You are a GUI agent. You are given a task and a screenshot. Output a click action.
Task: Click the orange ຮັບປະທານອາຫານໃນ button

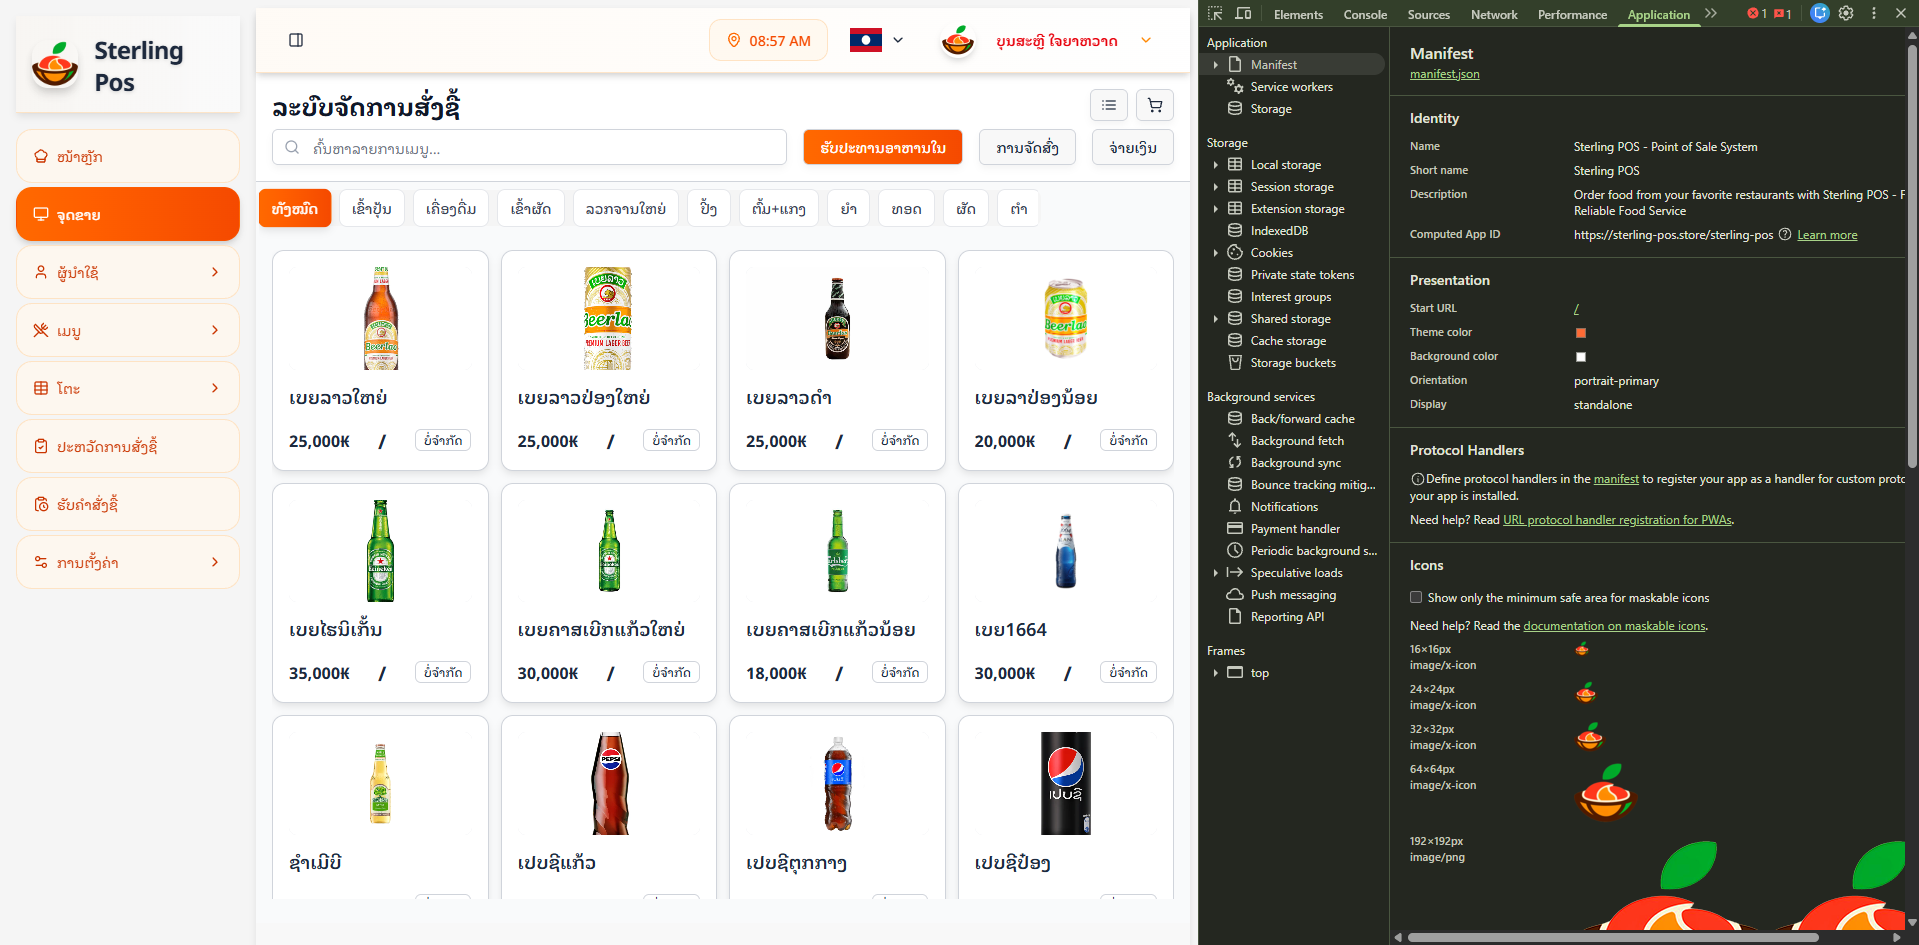point(882,147)
